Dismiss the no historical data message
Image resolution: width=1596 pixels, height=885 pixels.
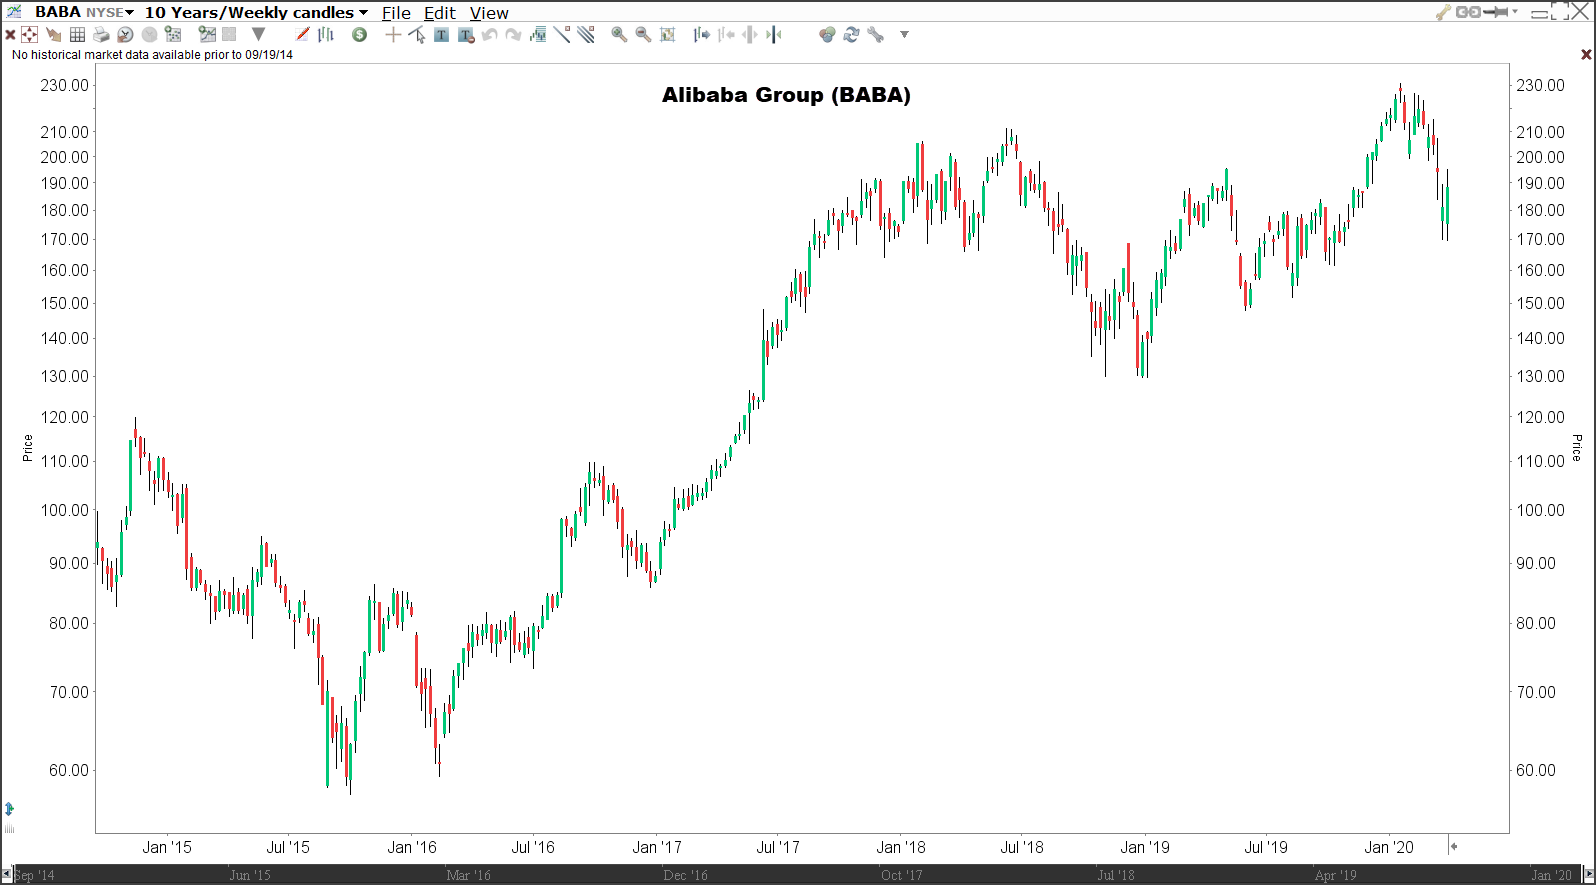(1585, 54)
